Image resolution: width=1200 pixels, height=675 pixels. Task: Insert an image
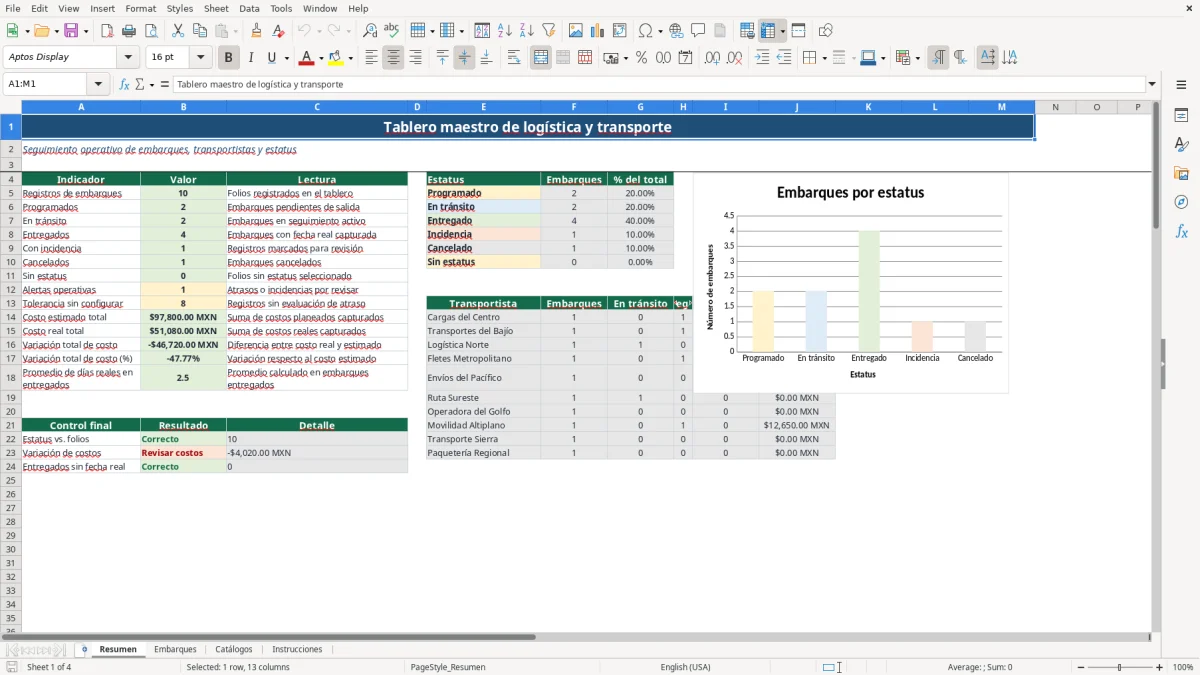pos(576,31)
